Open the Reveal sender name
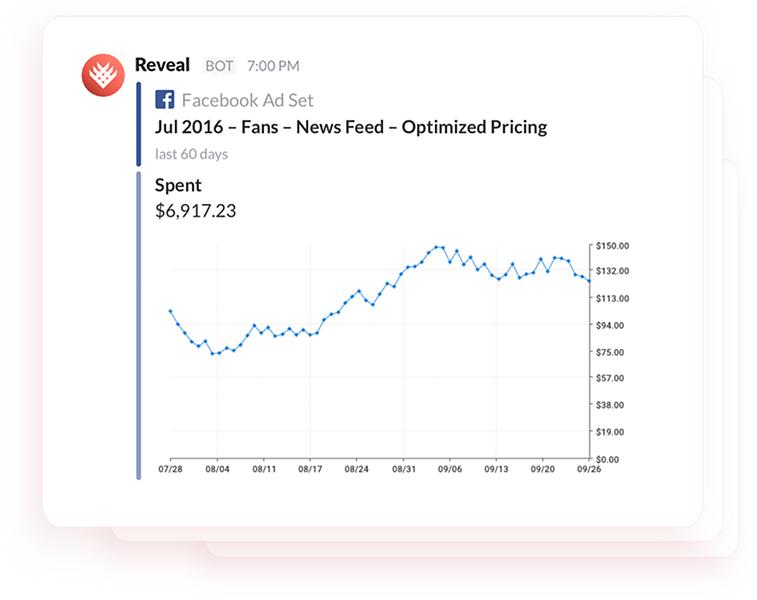The image size is (757, 600). click(162, 65)
